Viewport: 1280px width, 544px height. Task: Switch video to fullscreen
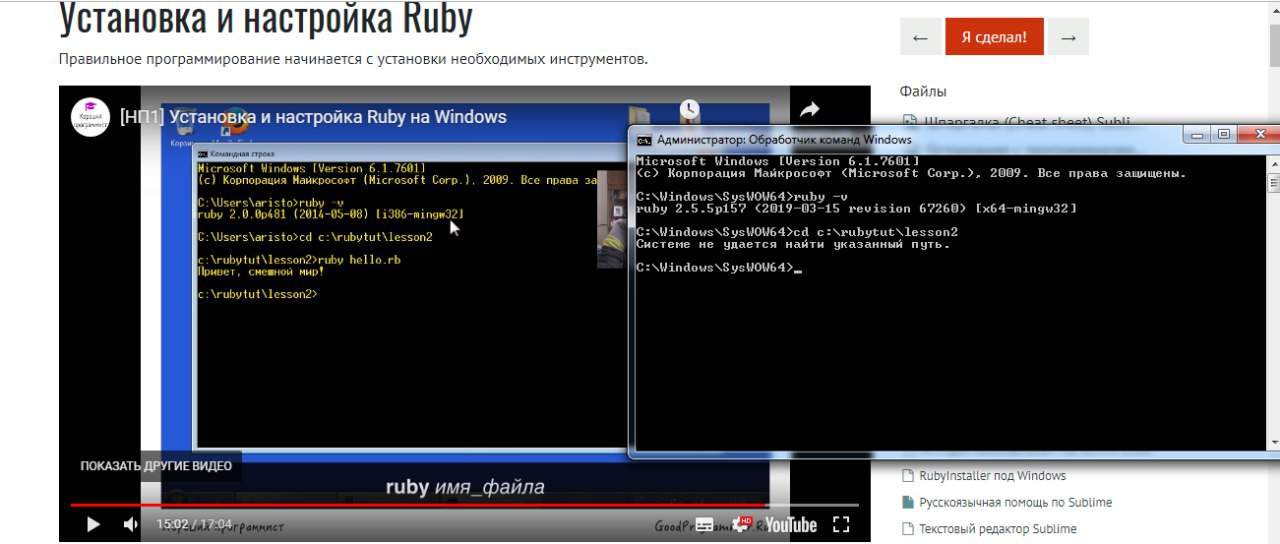pos(841,524)
